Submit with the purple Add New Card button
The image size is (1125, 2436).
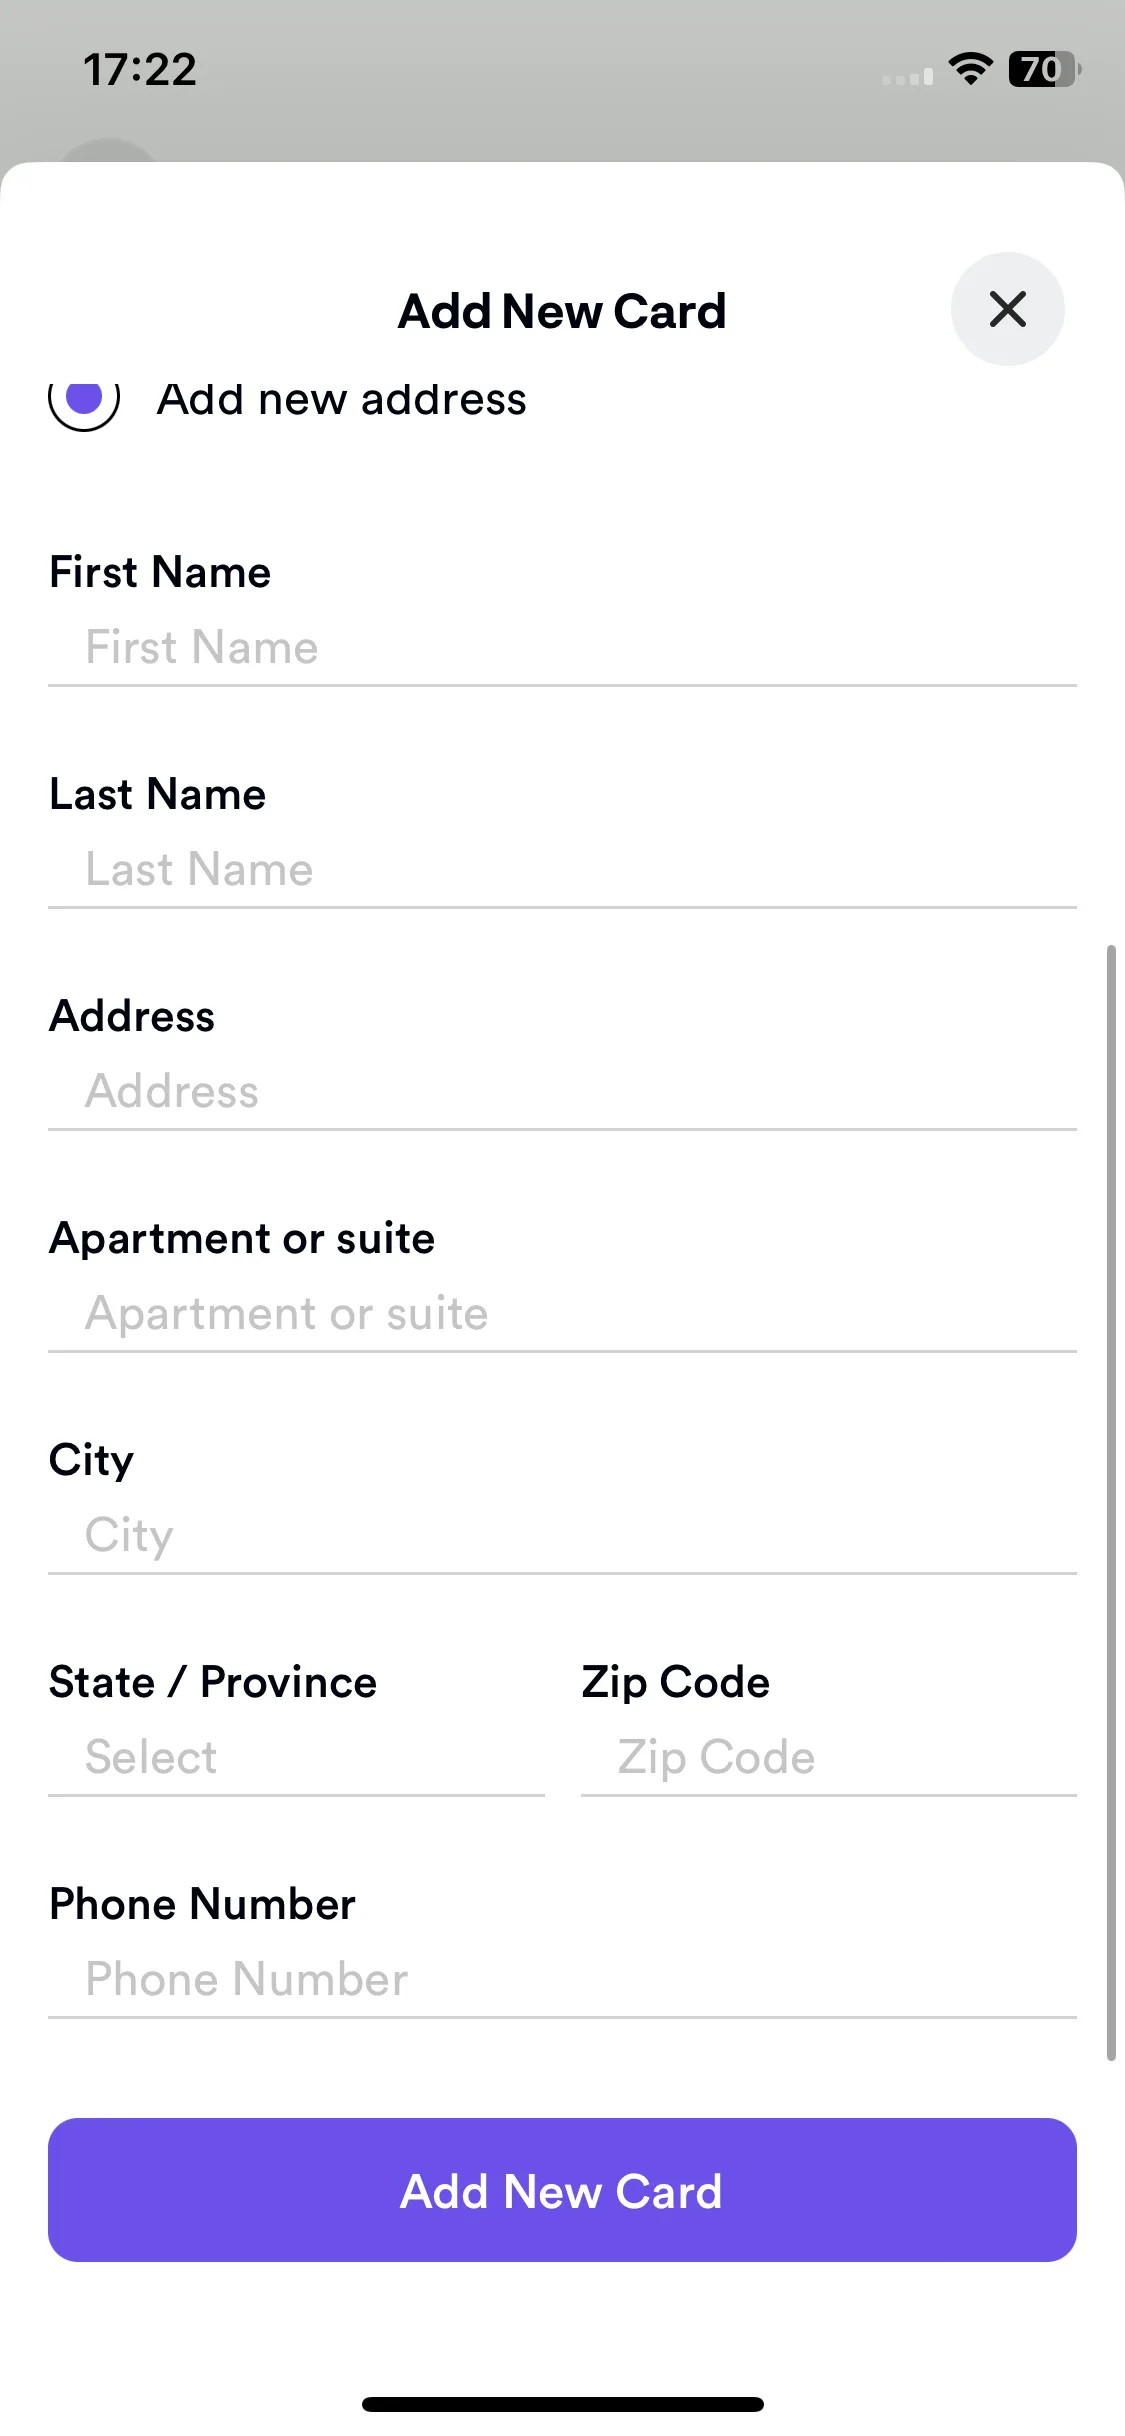562,2190
